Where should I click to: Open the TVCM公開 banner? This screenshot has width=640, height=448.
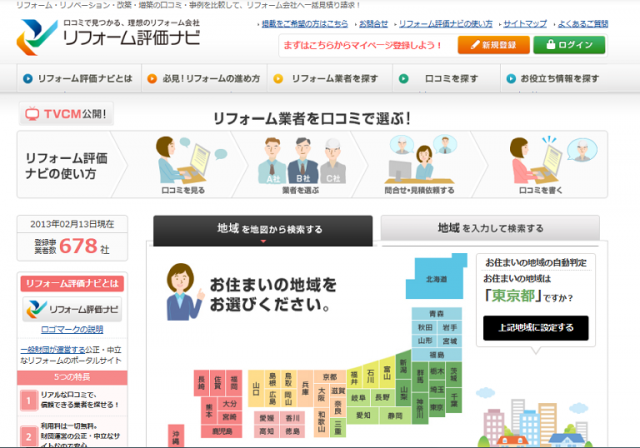[65, 115]
